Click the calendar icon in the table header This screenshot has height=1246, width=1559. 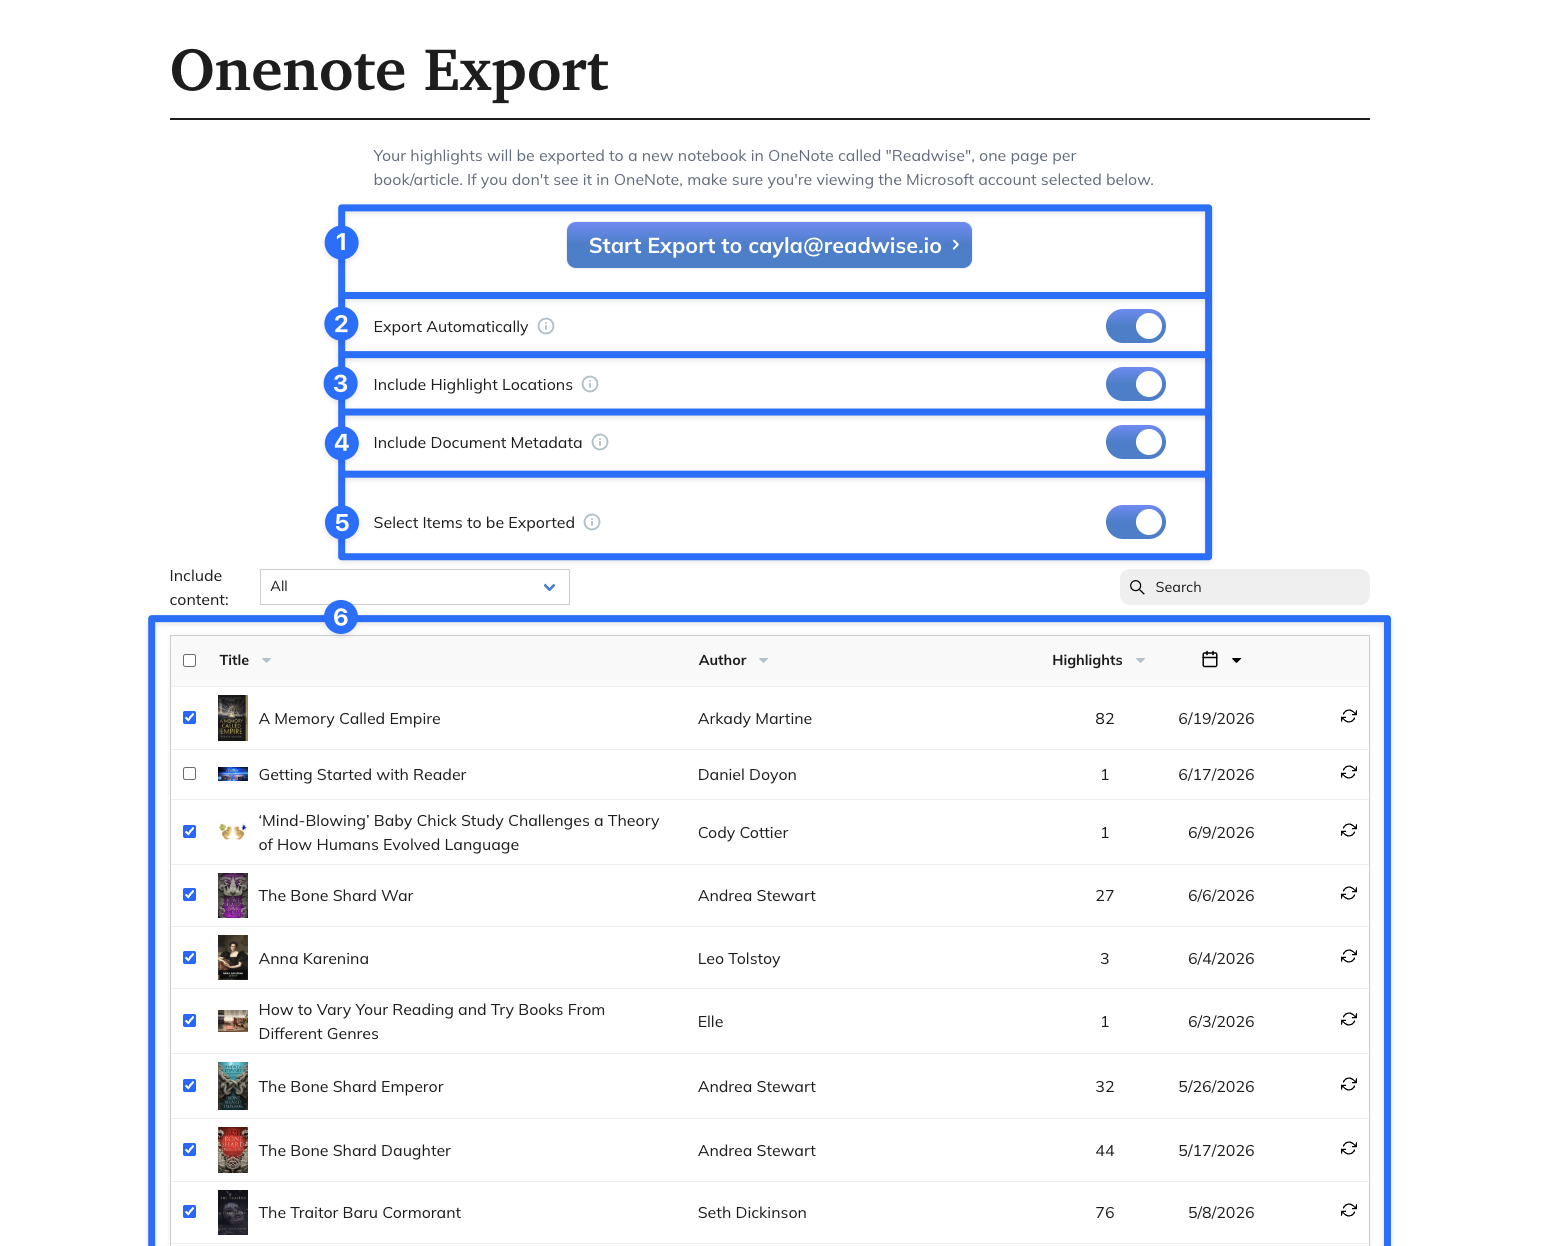pos(1210,659)
